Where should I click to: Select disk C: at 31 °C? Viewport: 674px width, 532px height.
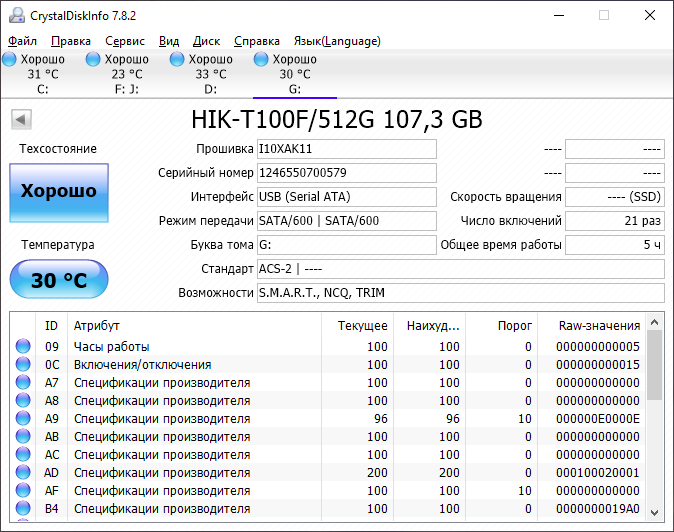pos(43,74)
